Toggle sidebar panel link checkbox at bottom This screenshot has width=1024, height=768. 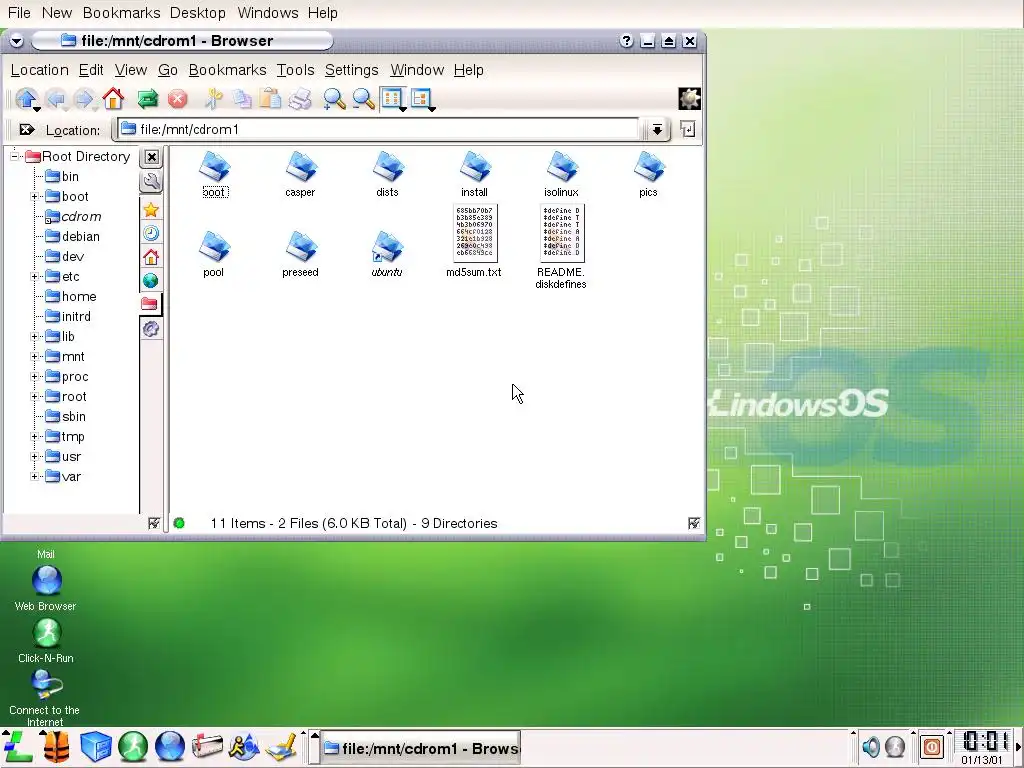click(x=153, y=523)
